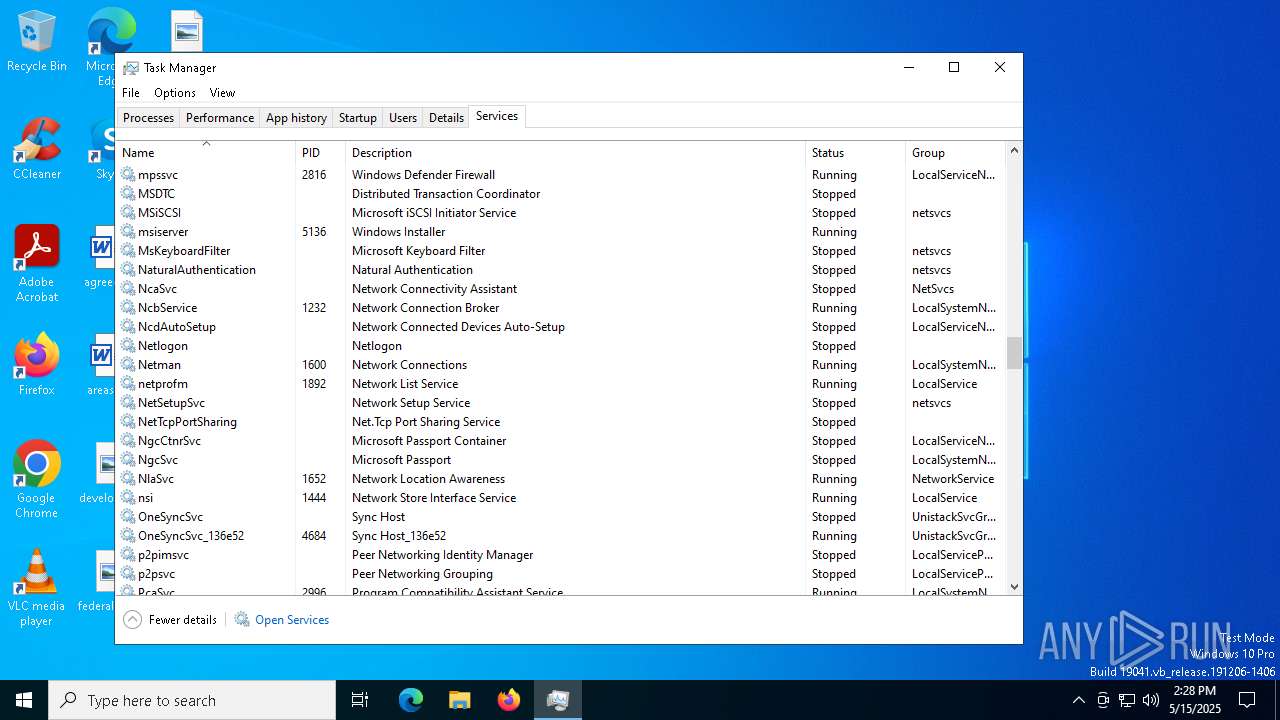The image size is (1280, 720).
Task: Select the NcaSvc service row
Action: [x=561, y=289]
